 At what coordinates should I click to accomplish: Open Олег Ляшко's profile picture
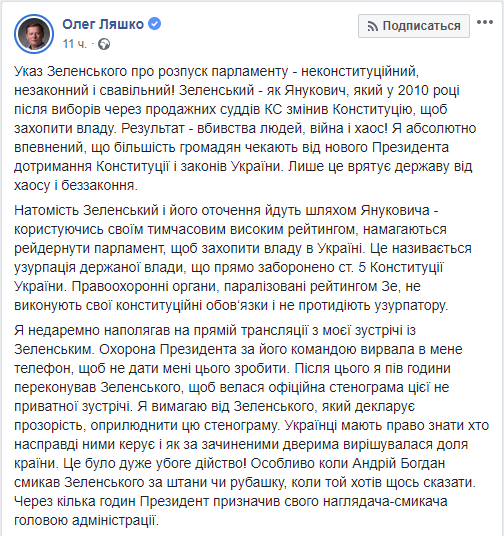[34, 34]
